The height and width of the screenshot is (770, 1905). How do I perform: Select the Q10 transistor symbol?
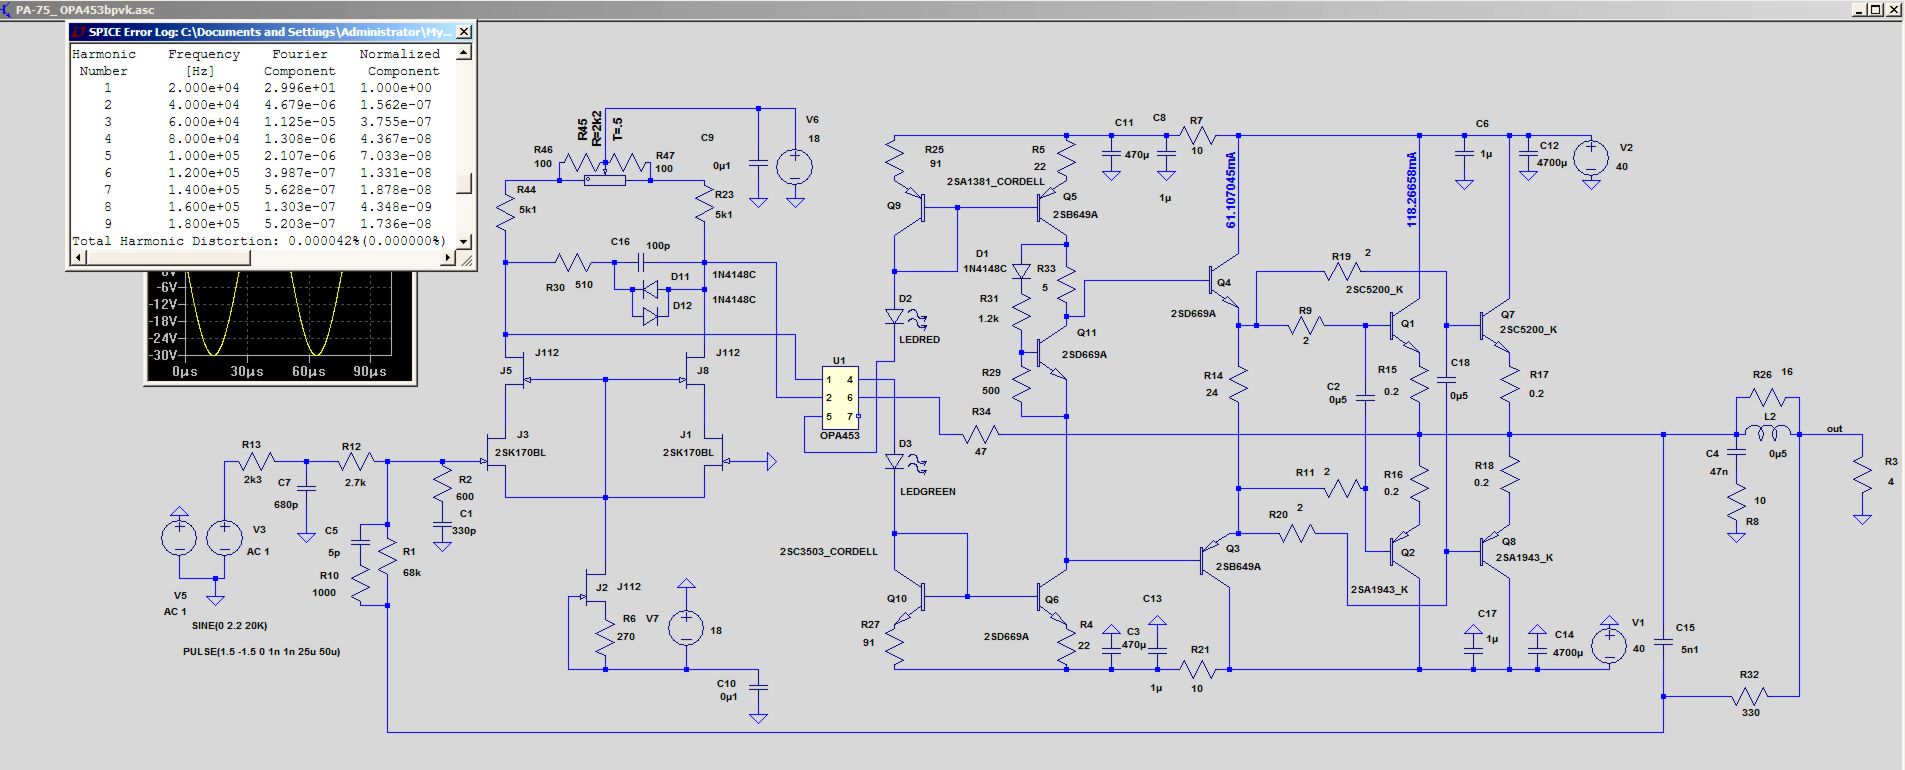pyautogui.click(x=910, y=597)
